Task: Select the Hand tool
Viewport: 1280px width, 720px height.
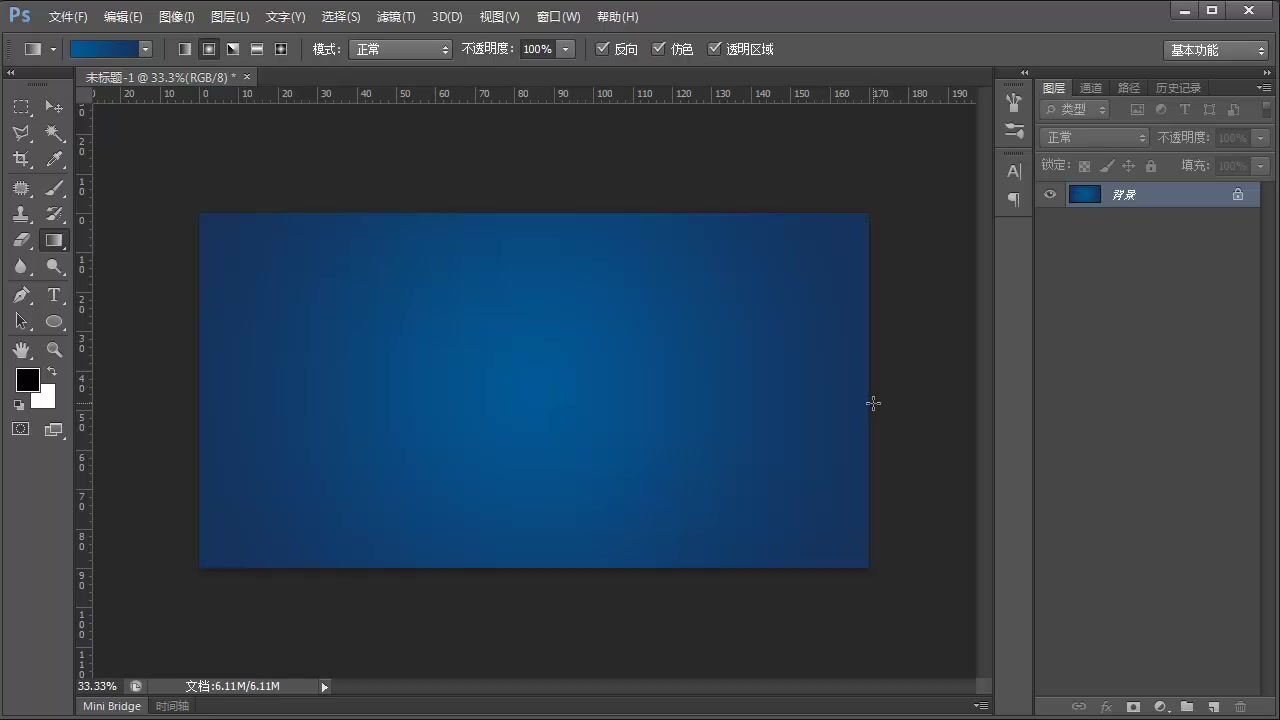Action: 21,350
